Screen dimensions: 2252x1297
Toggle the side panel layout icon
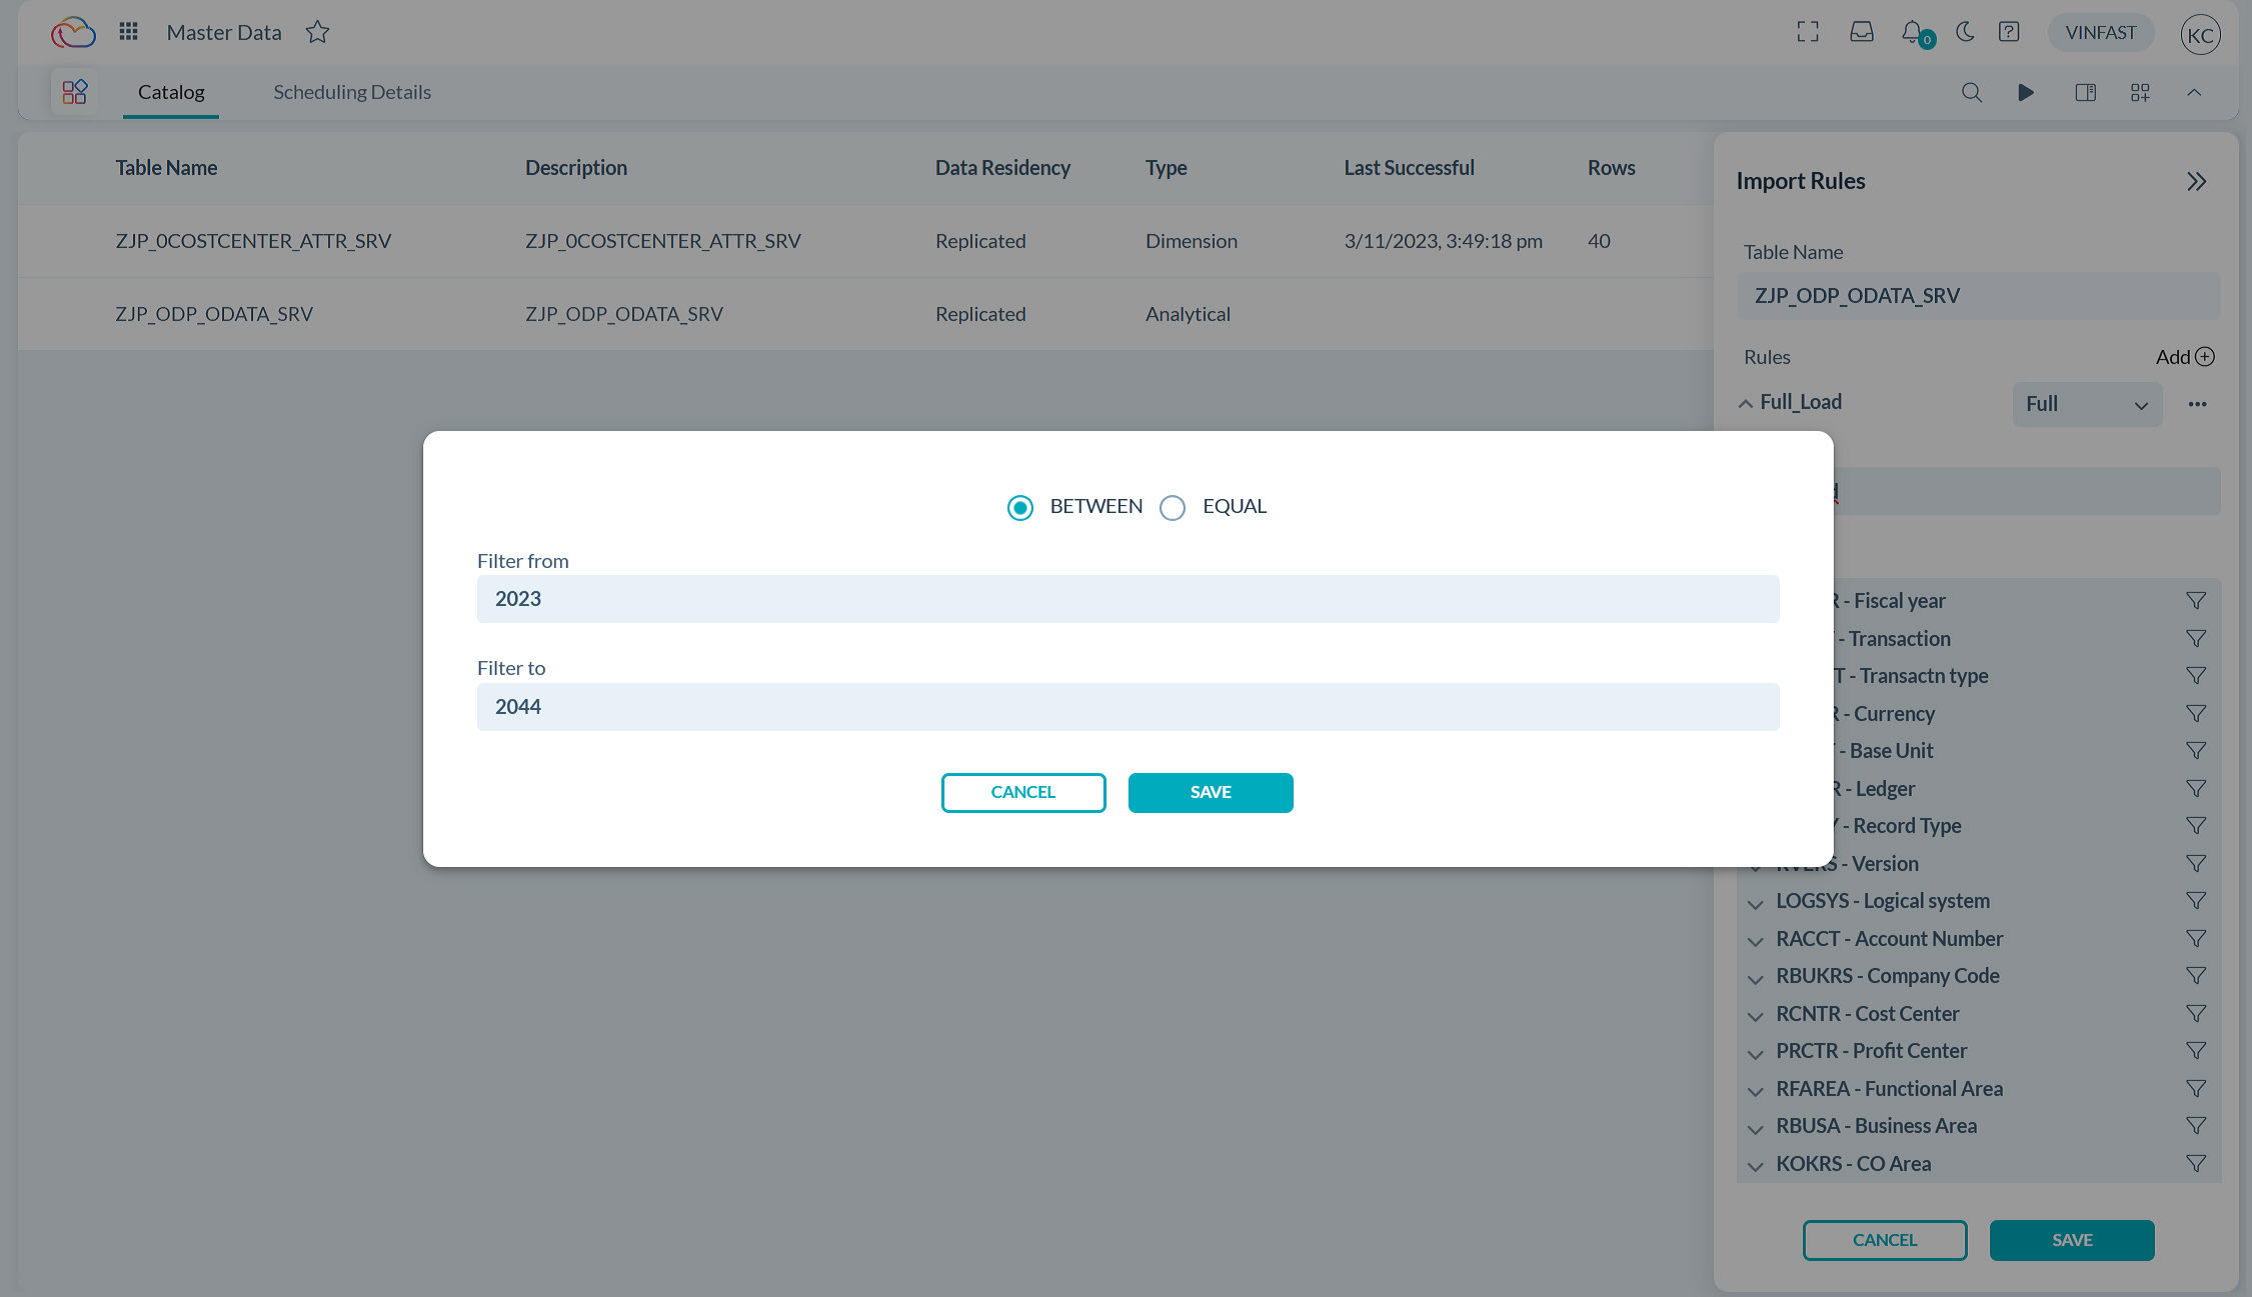click(2086, 92)
